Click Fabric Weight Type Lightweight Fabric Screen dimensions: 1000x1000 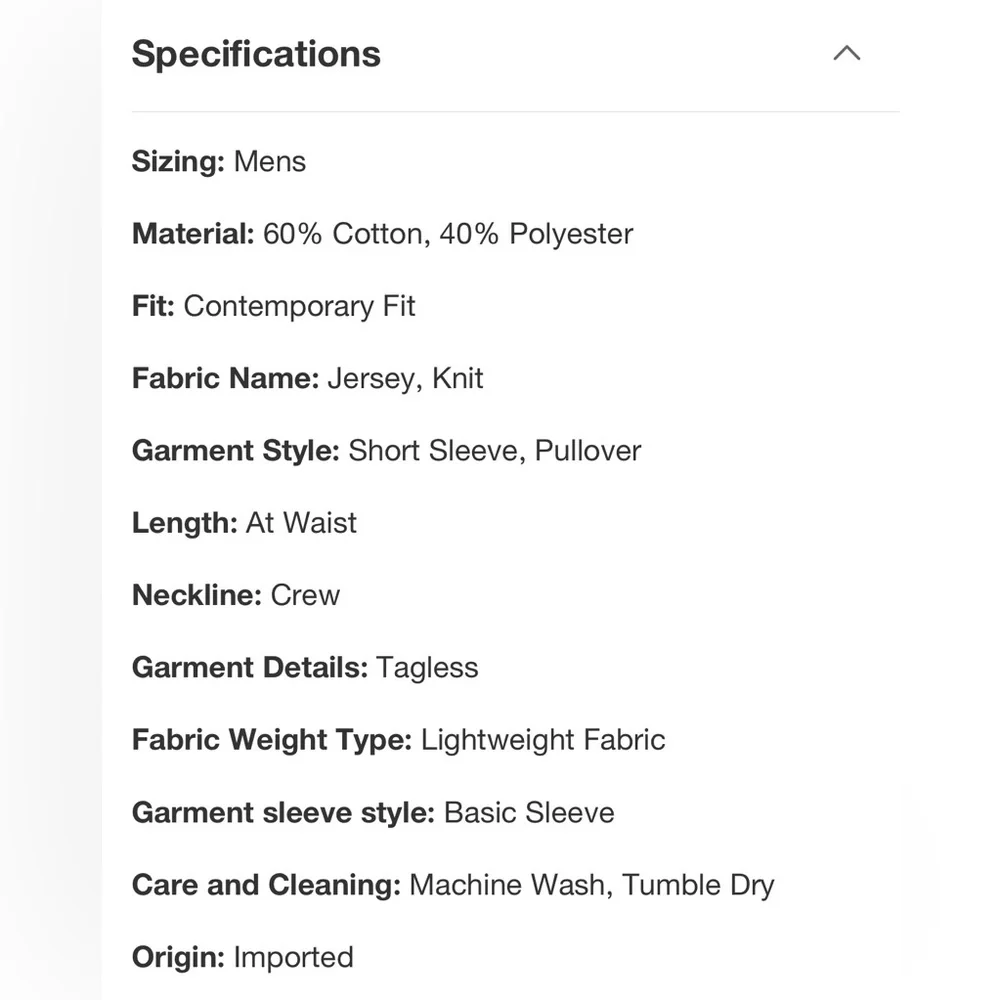click(399, 740)
